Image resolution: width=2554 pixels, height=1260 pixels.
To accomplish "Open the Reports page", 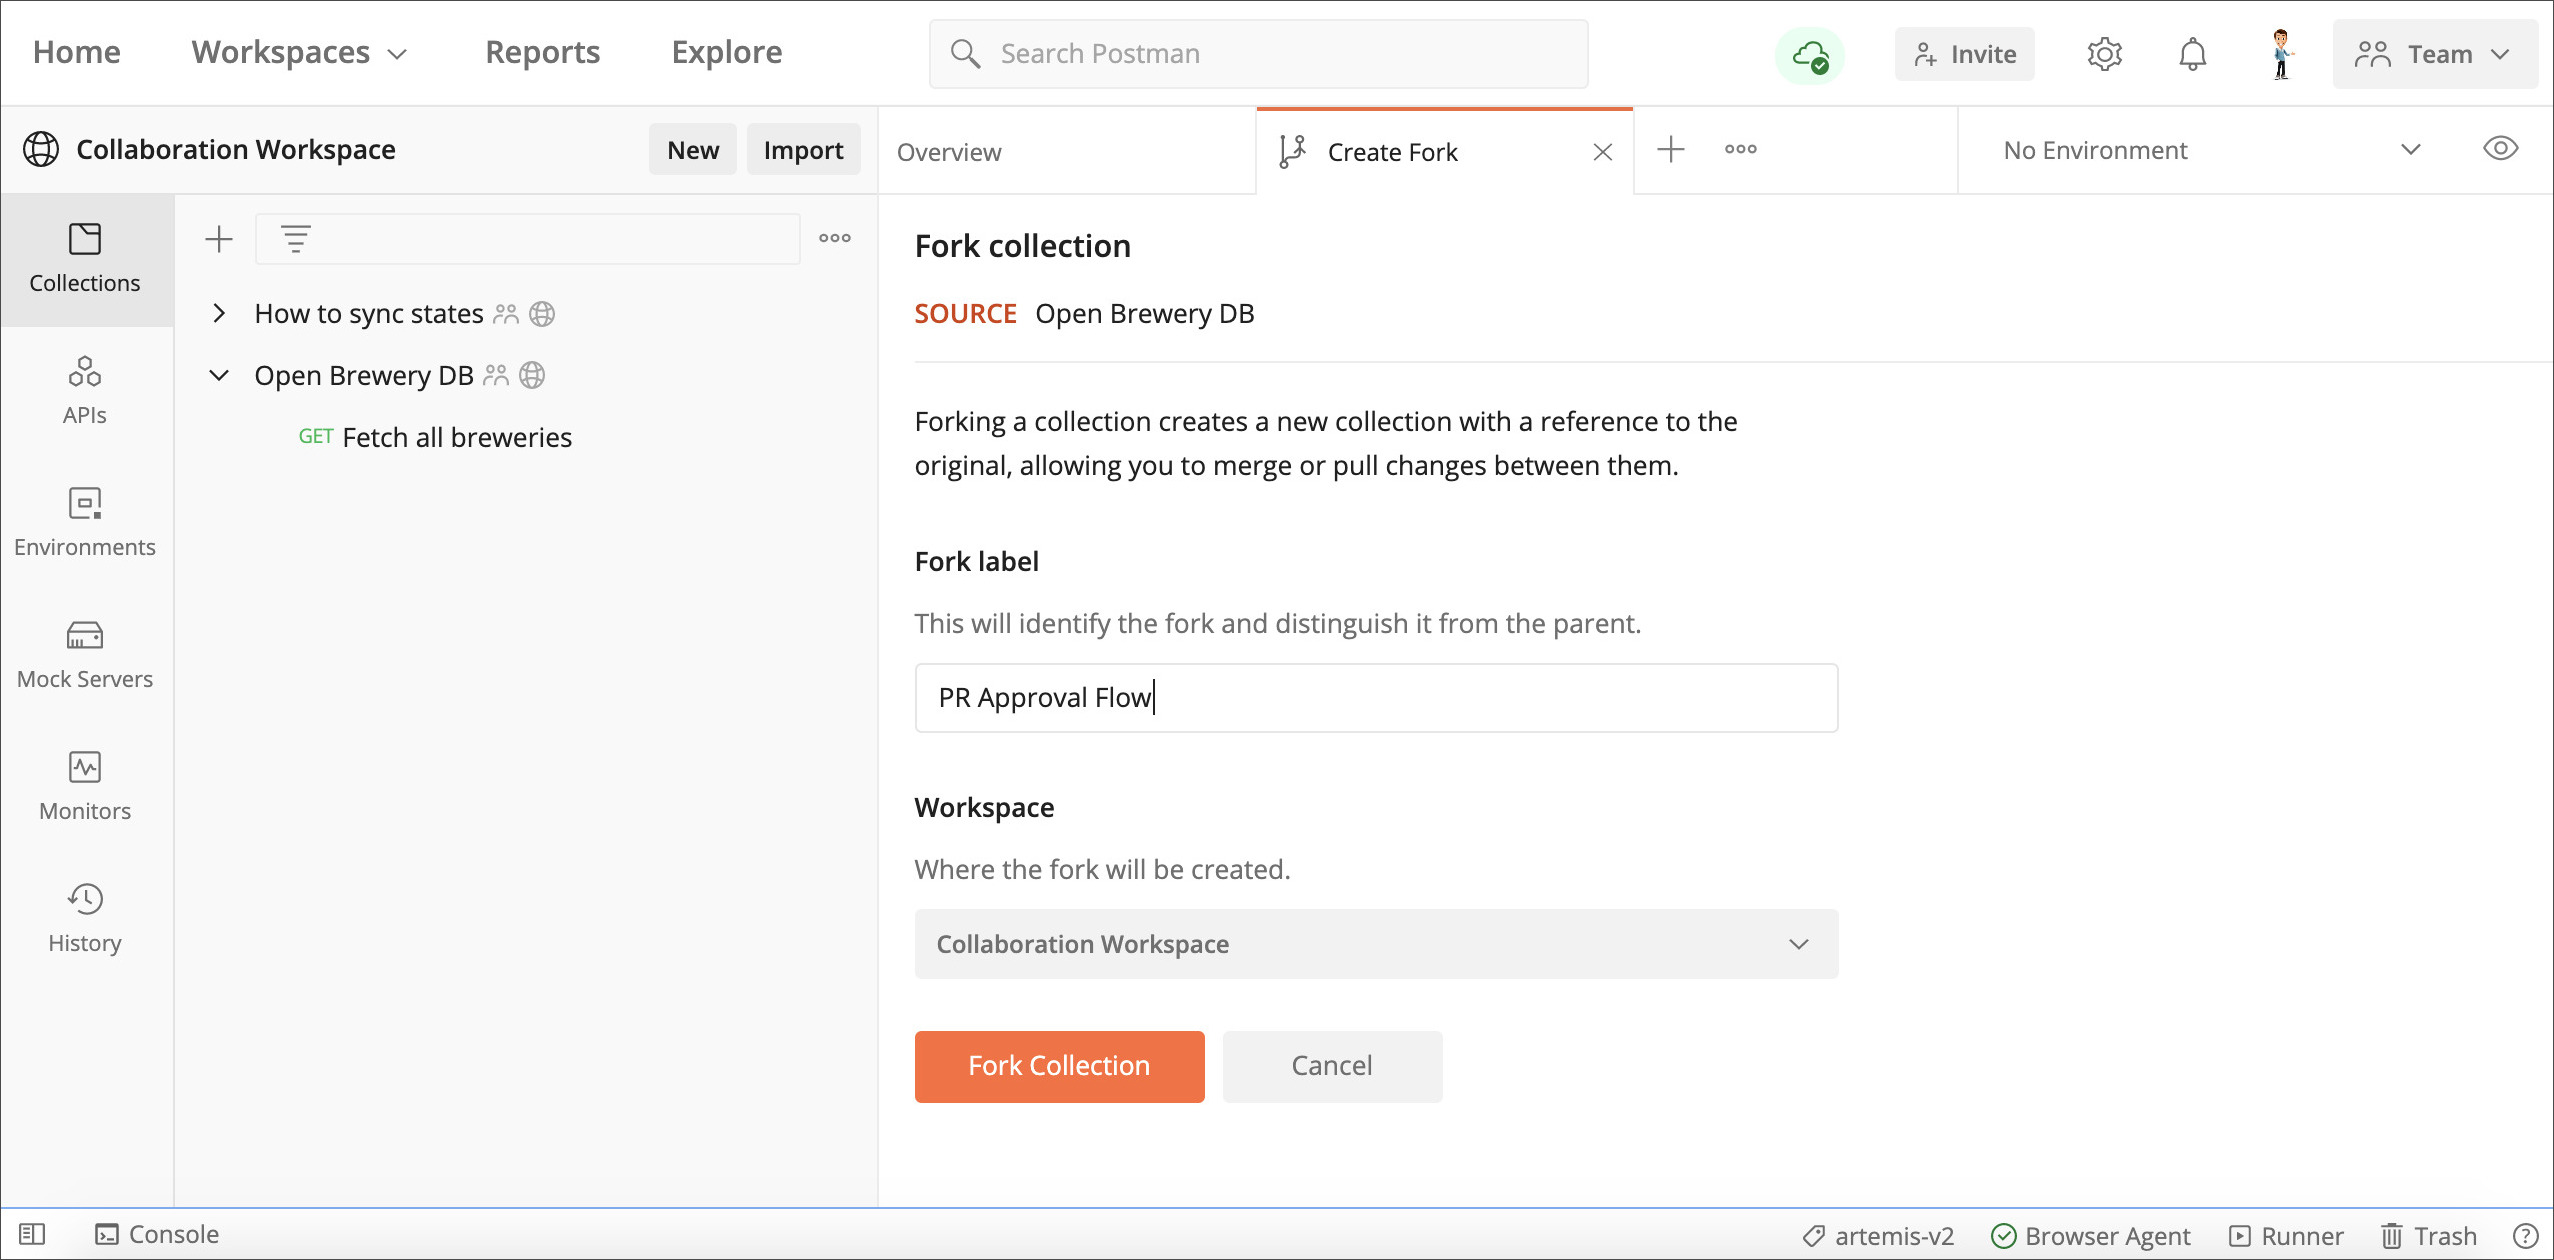I will coord(542,52).
